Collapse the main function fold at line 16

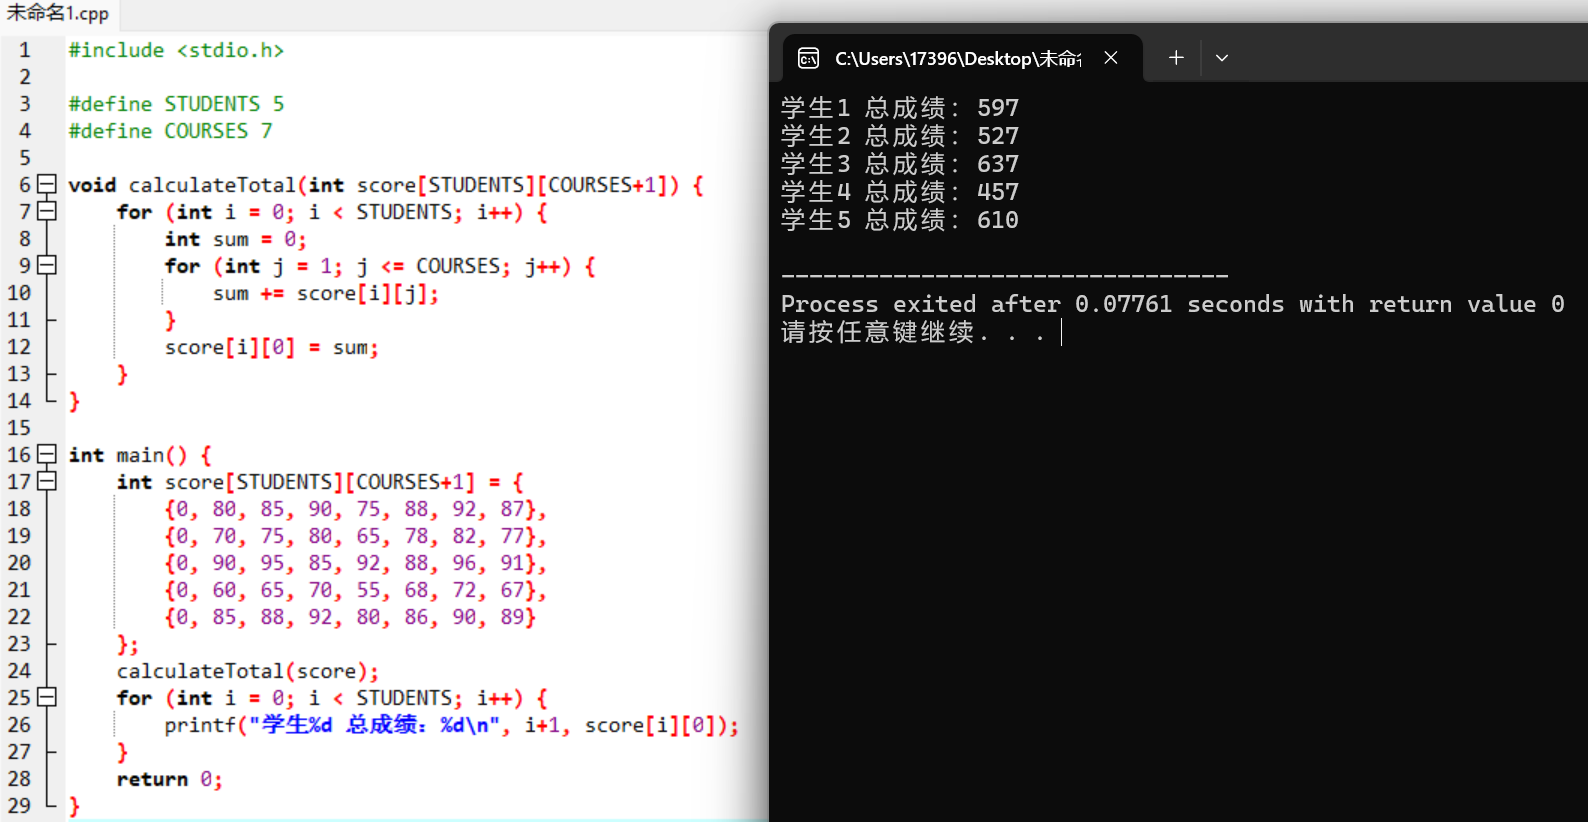(47, 454)
